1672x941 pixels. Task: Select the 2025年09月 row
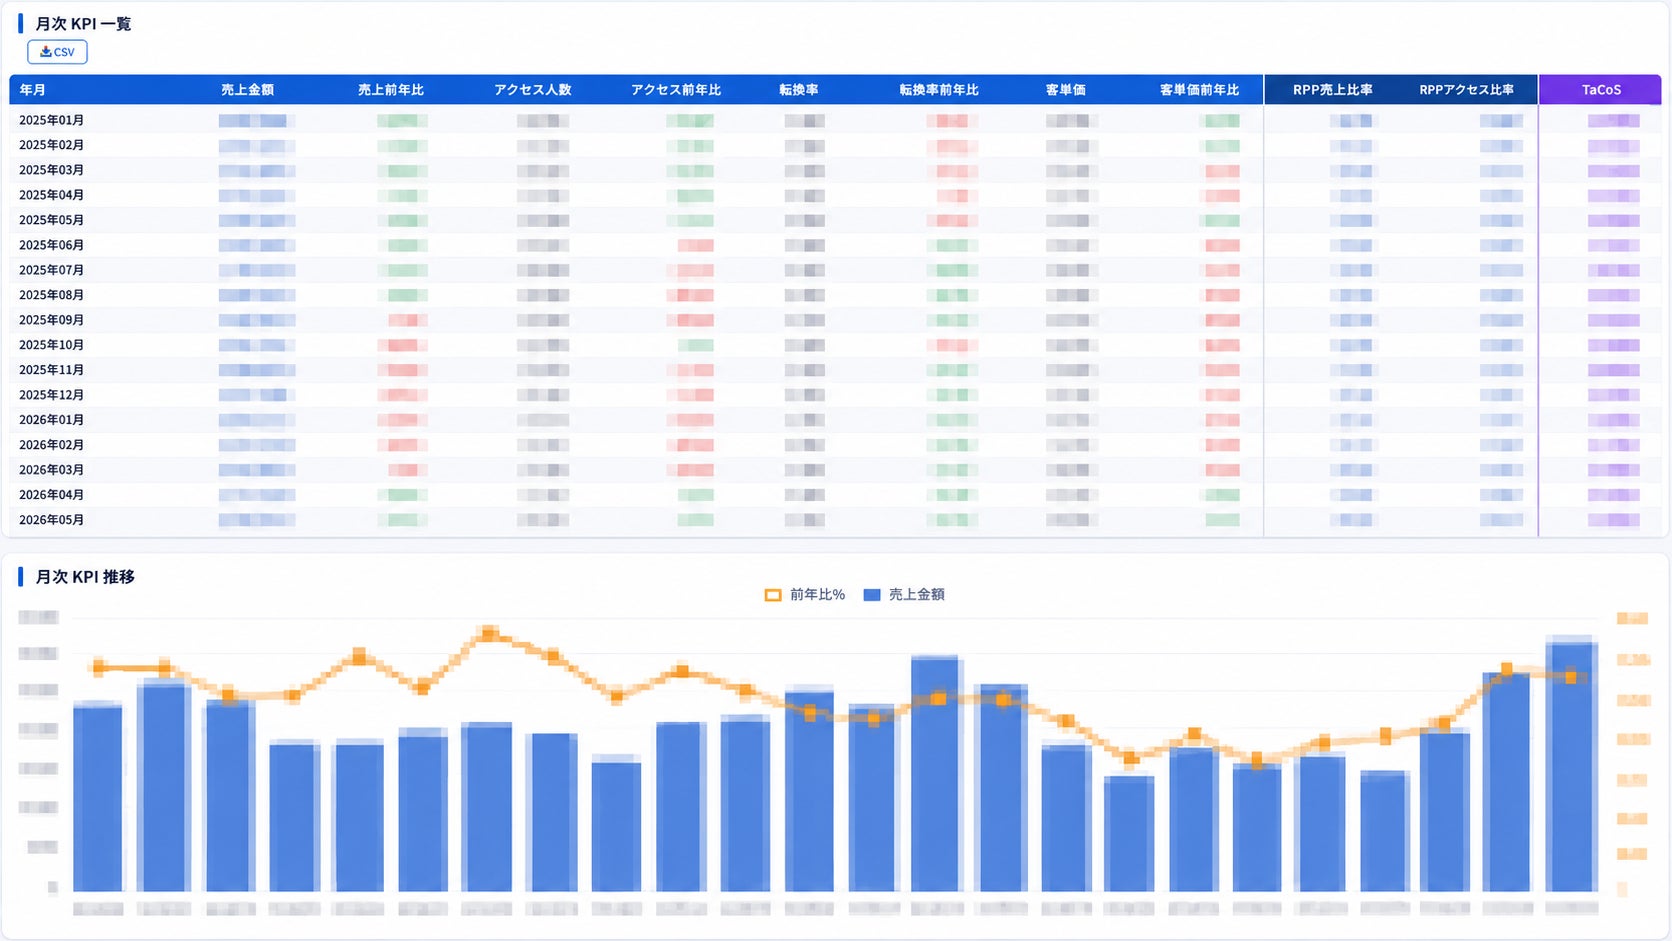coord(835,320)
